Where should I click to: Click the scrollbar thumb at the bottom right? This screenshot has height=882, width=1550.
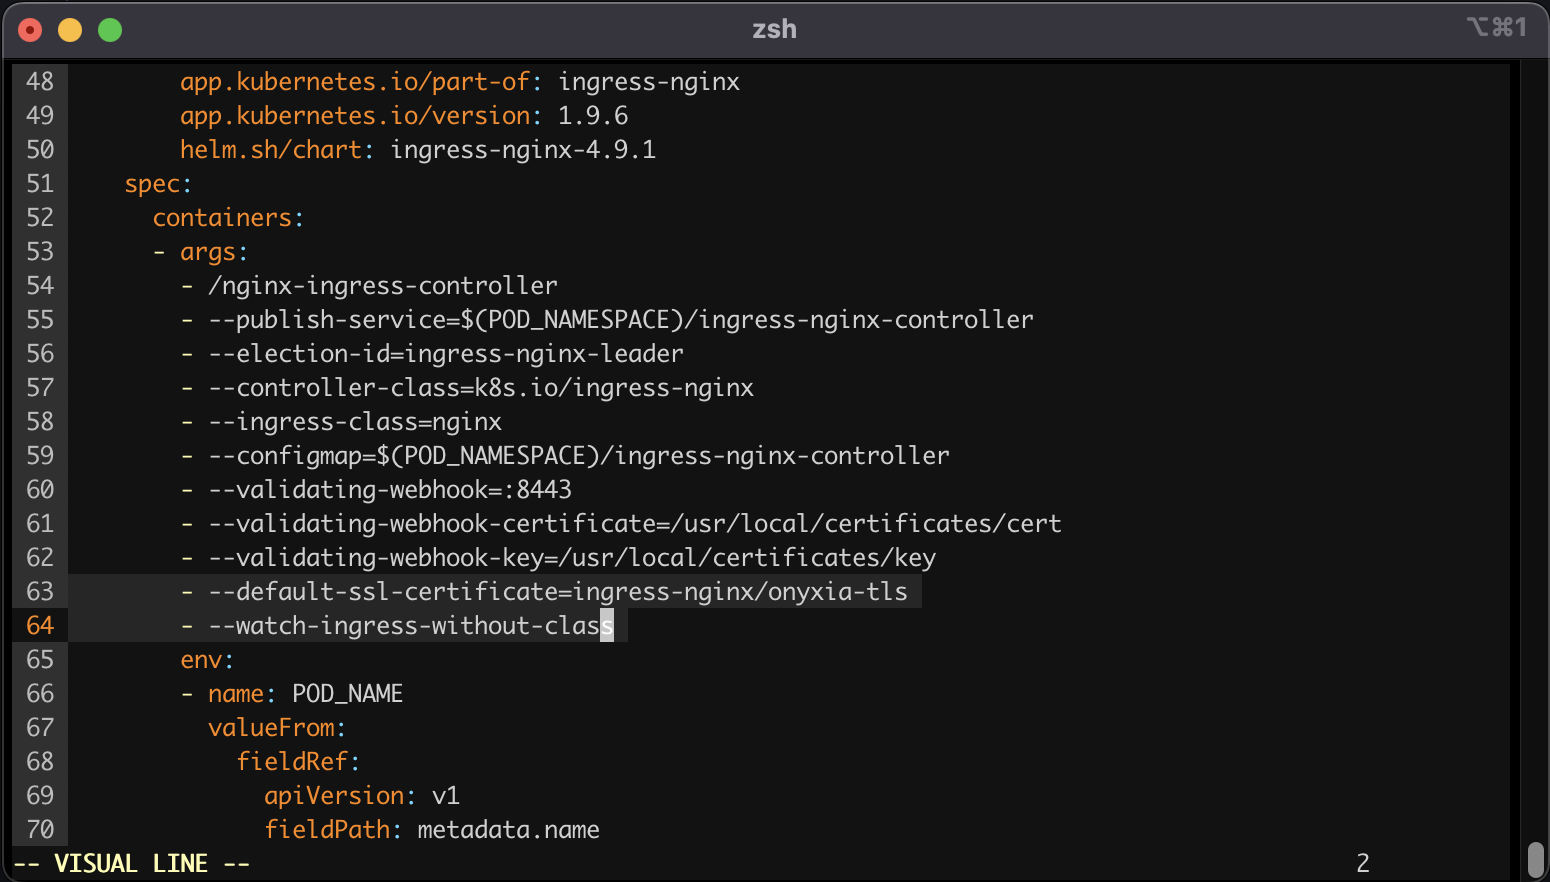pyautogui.click(x=1536, y=859)
